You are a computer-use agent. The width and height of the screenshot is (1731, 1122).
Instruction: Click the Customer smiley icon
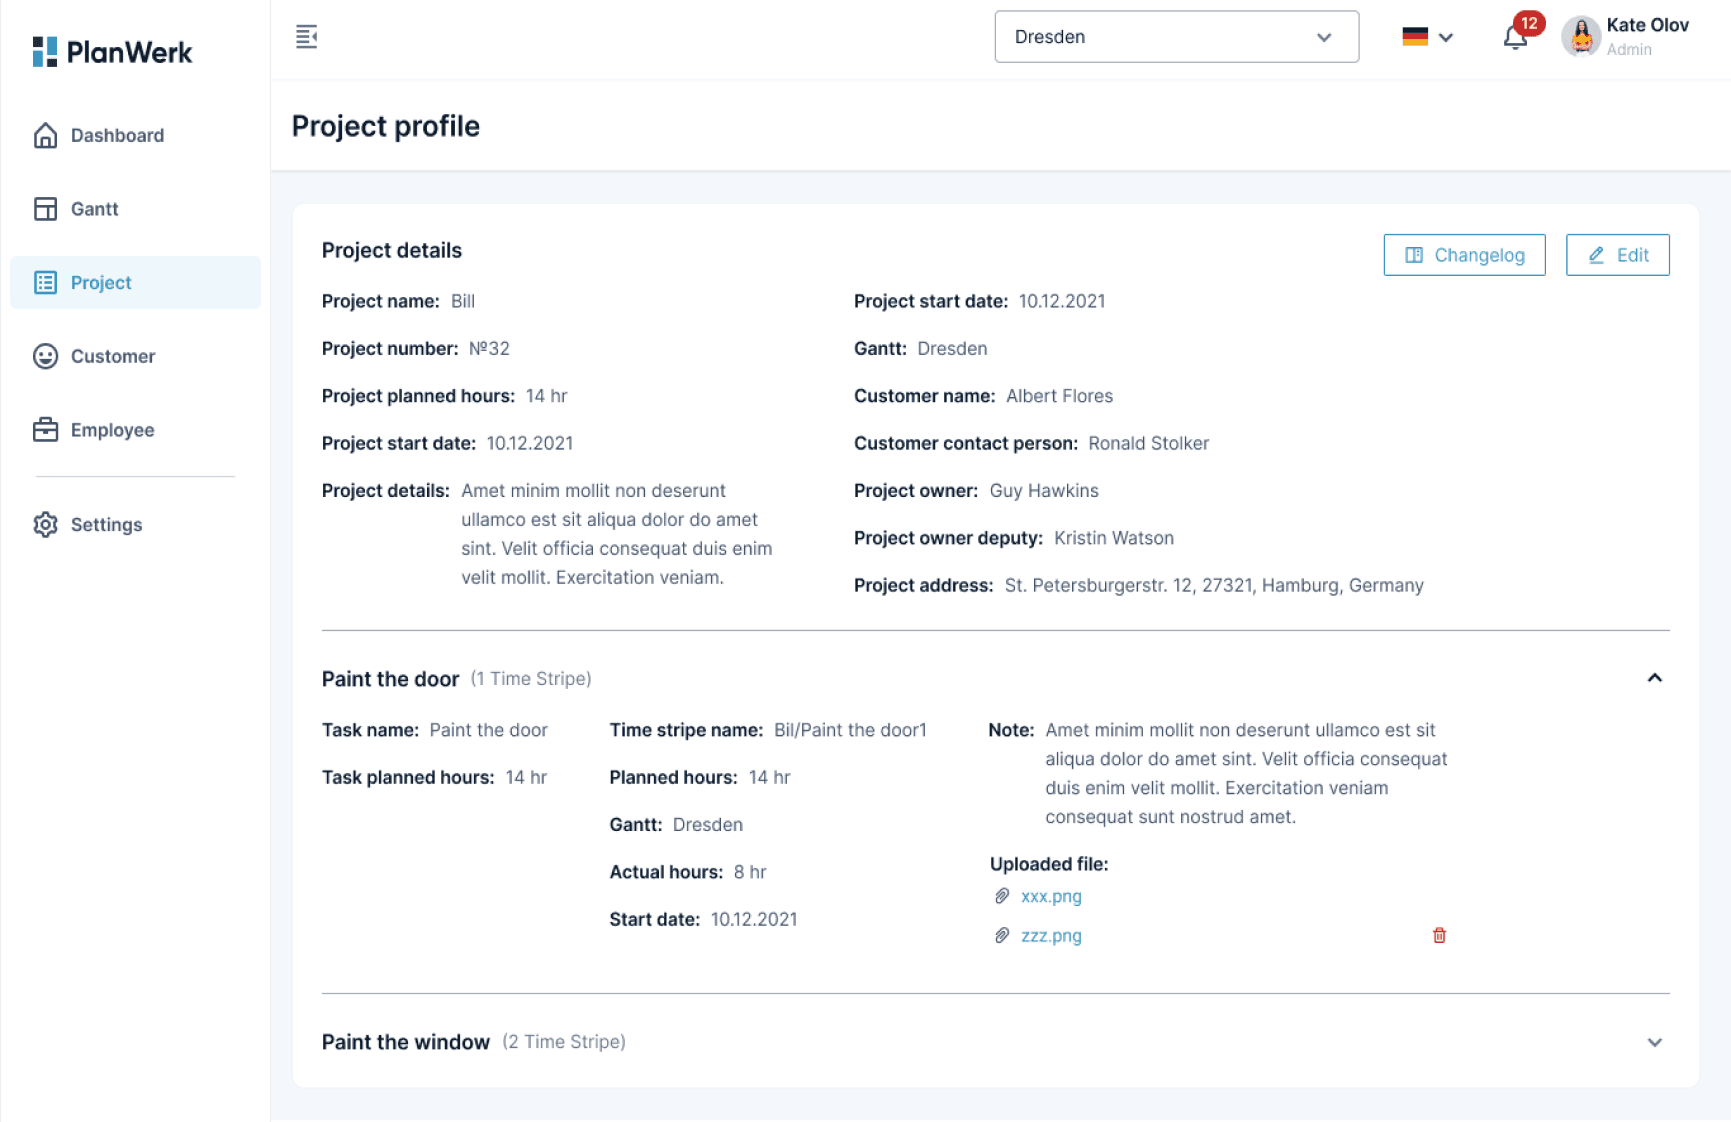point(45,356)
